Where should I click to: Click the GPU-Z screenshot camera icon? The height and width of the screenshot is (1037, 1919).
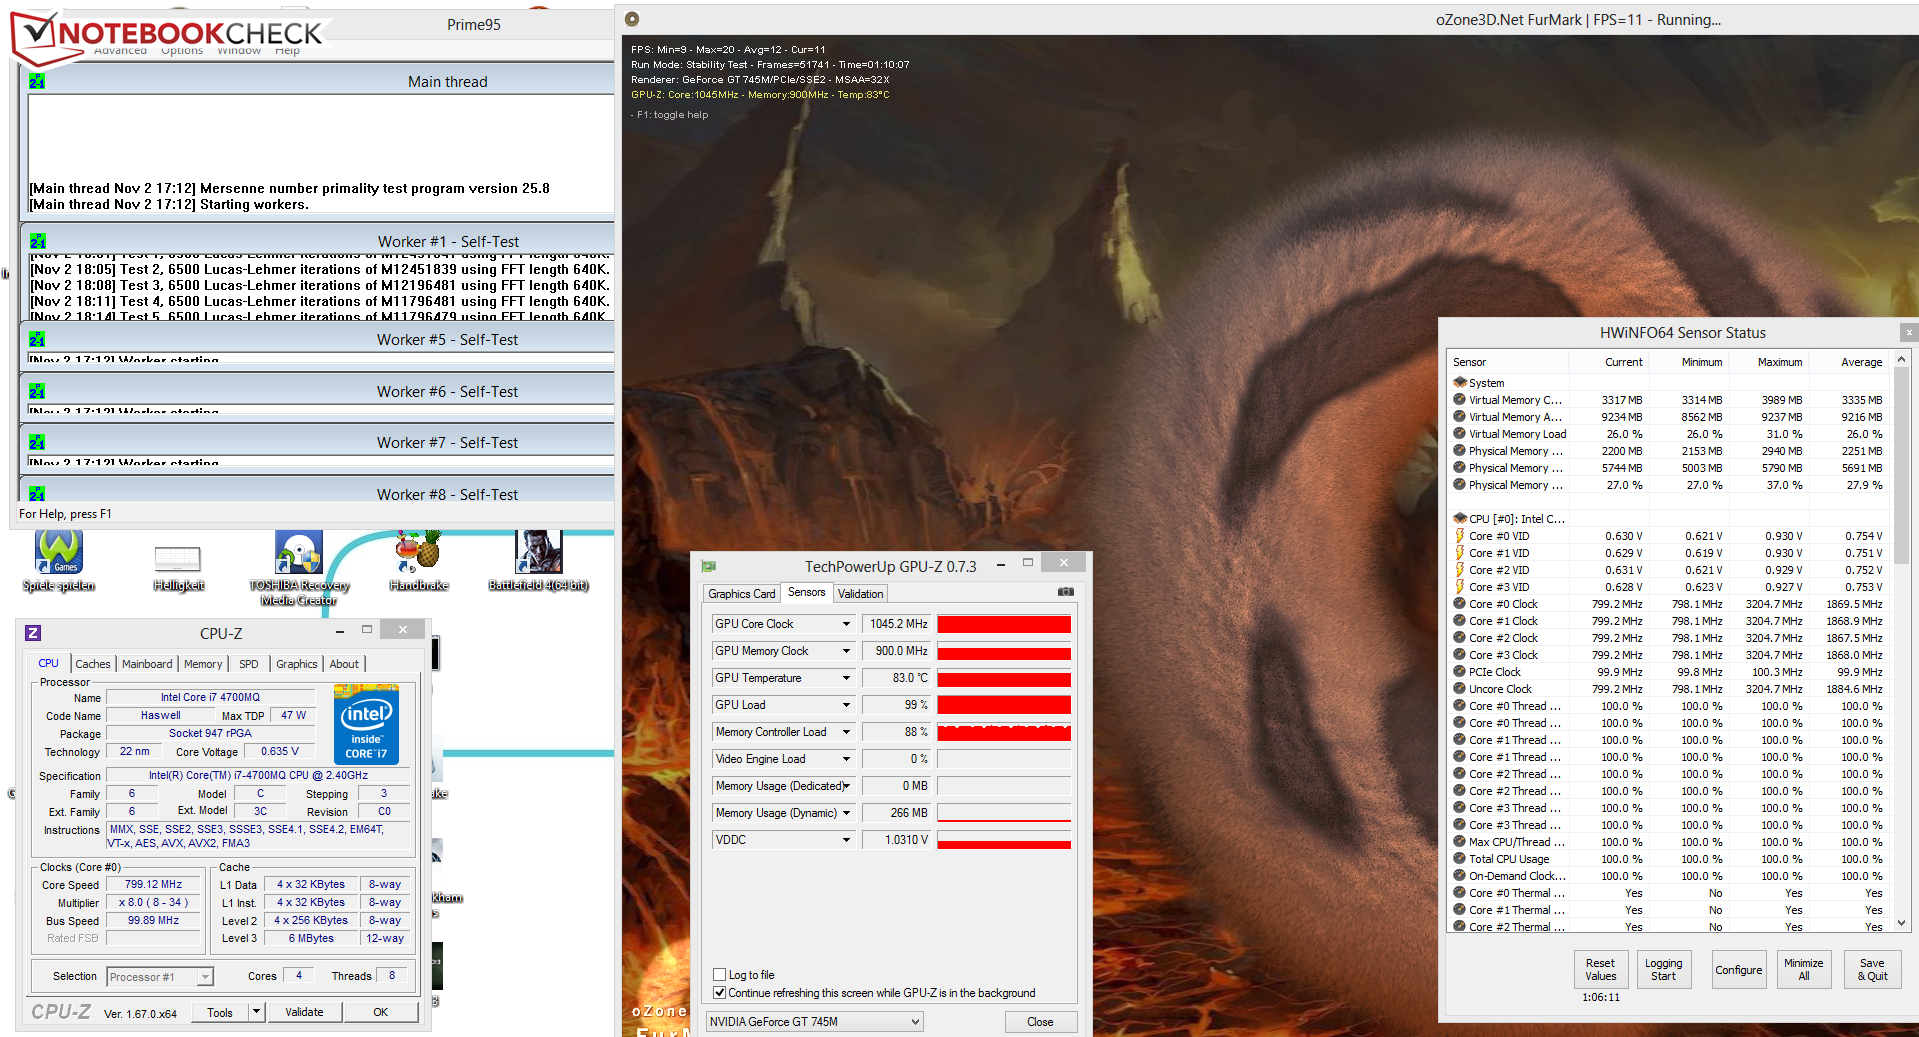[x=1066, y=592]
